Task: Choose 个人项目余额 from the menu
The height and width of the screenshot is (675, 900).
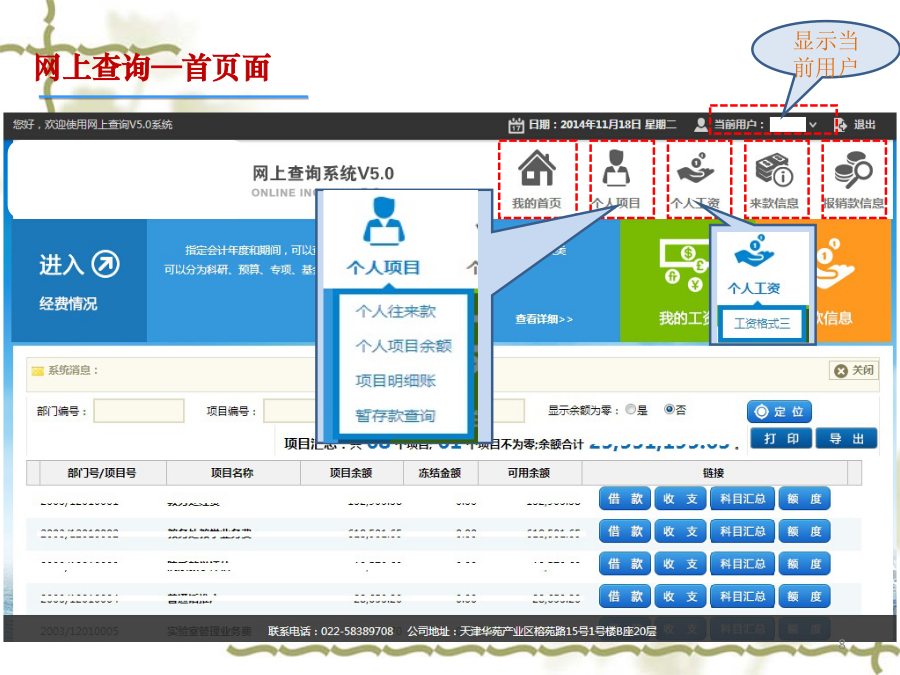Action: coord(404,346)
